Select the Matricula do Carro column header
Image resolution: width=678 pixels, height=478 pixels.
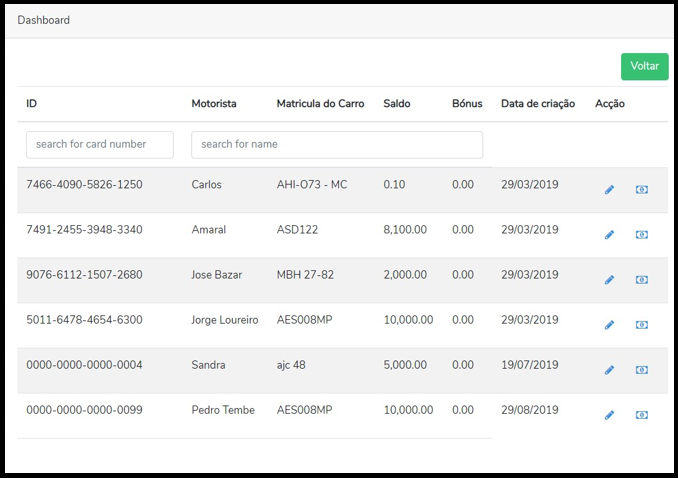pos(320,104)
